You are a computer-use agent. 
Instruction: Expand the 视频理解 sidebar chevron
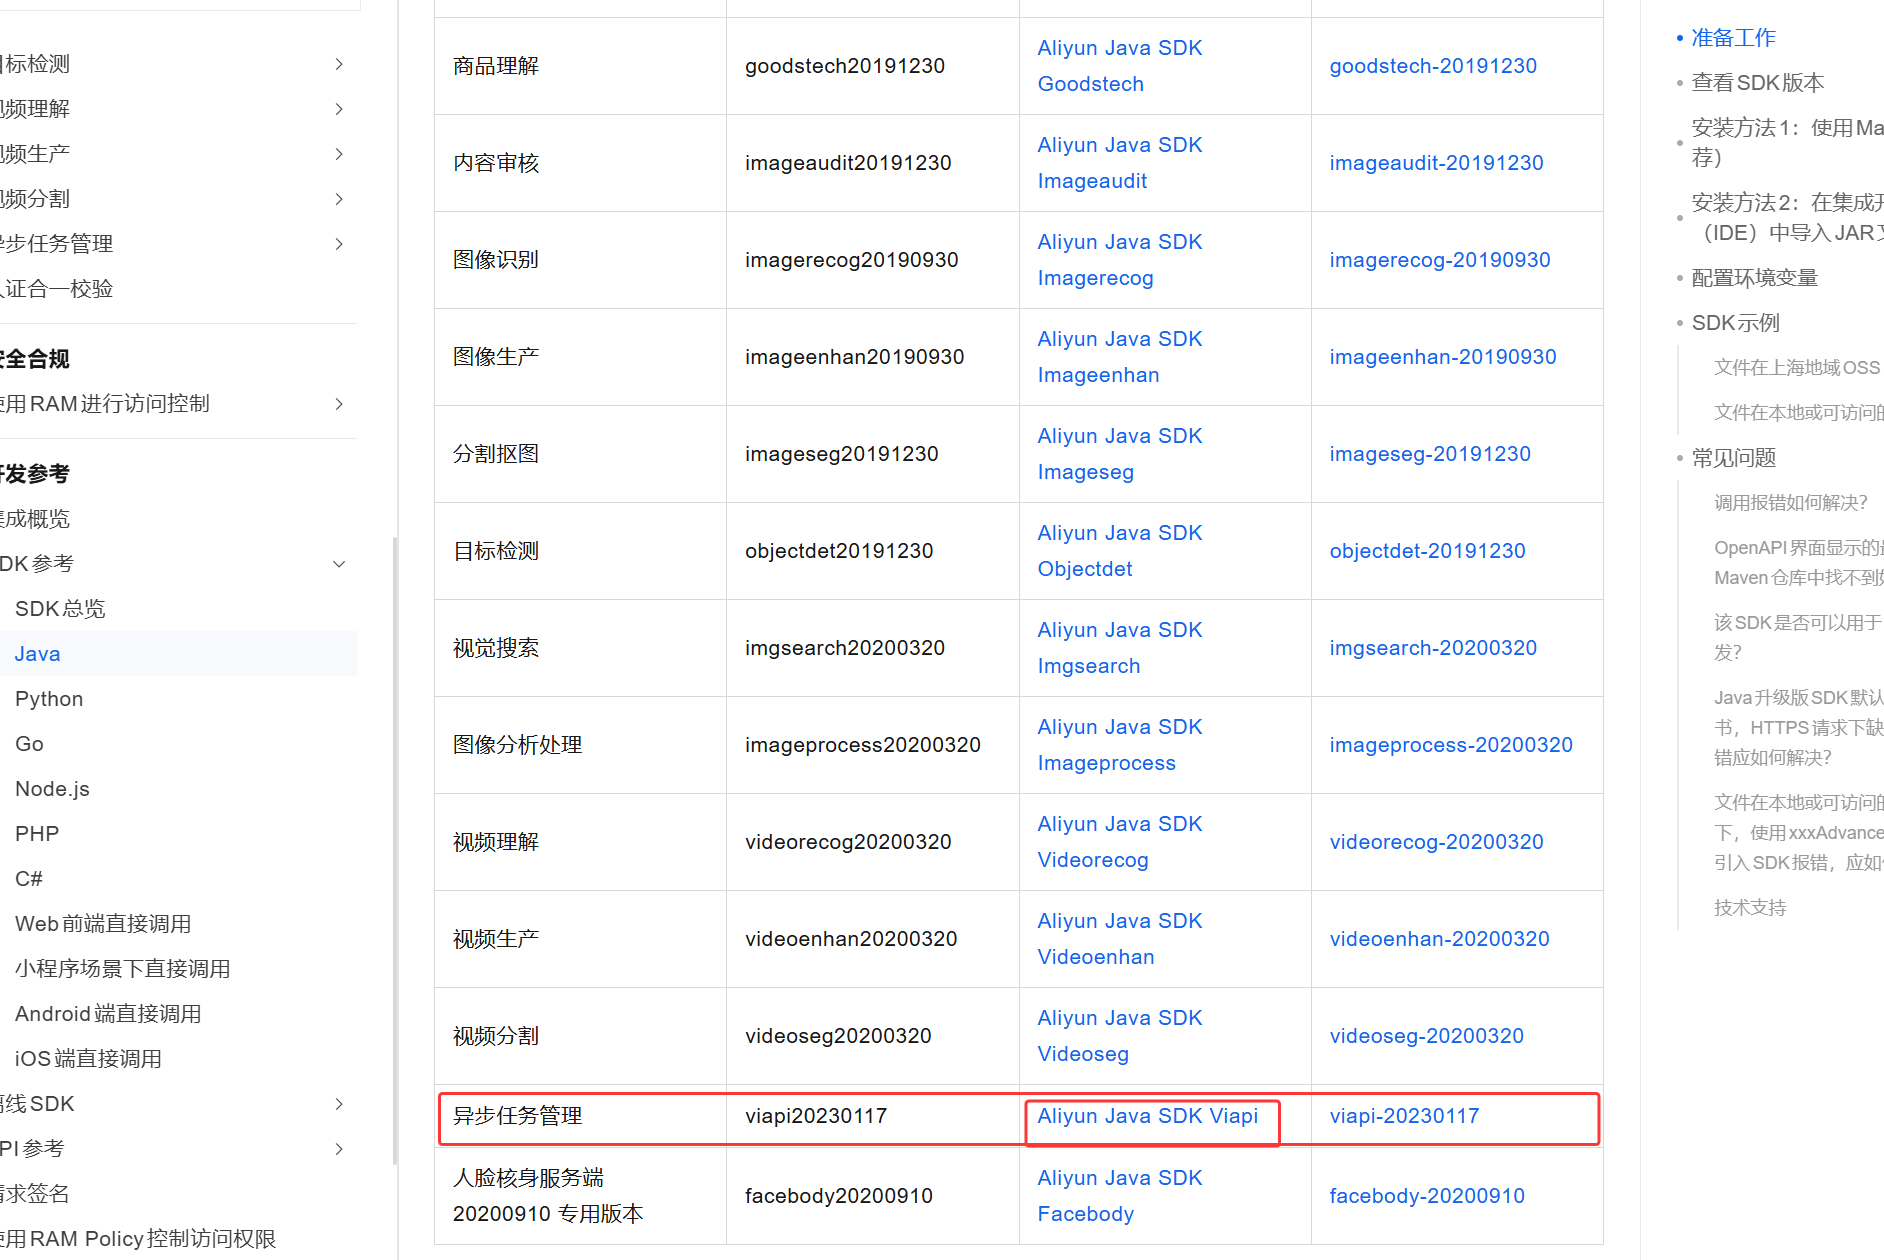coord(339,109)
